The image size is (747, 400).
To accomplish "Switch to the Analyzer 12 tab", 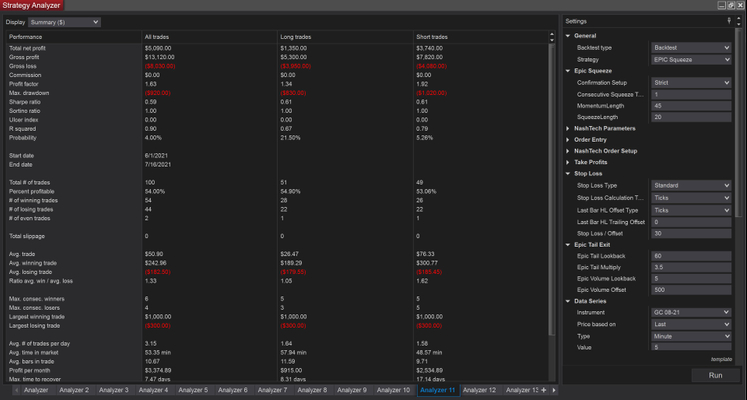I will (479, 390).
